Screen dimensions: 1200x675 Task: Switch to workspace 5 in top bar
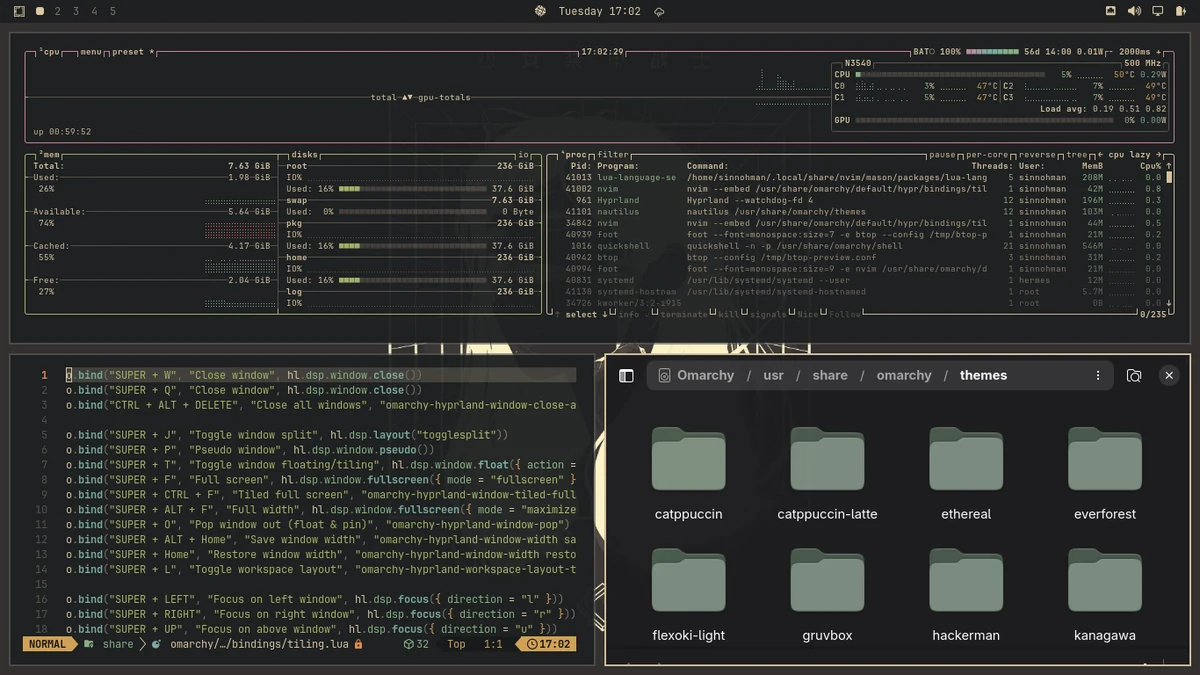112,11
